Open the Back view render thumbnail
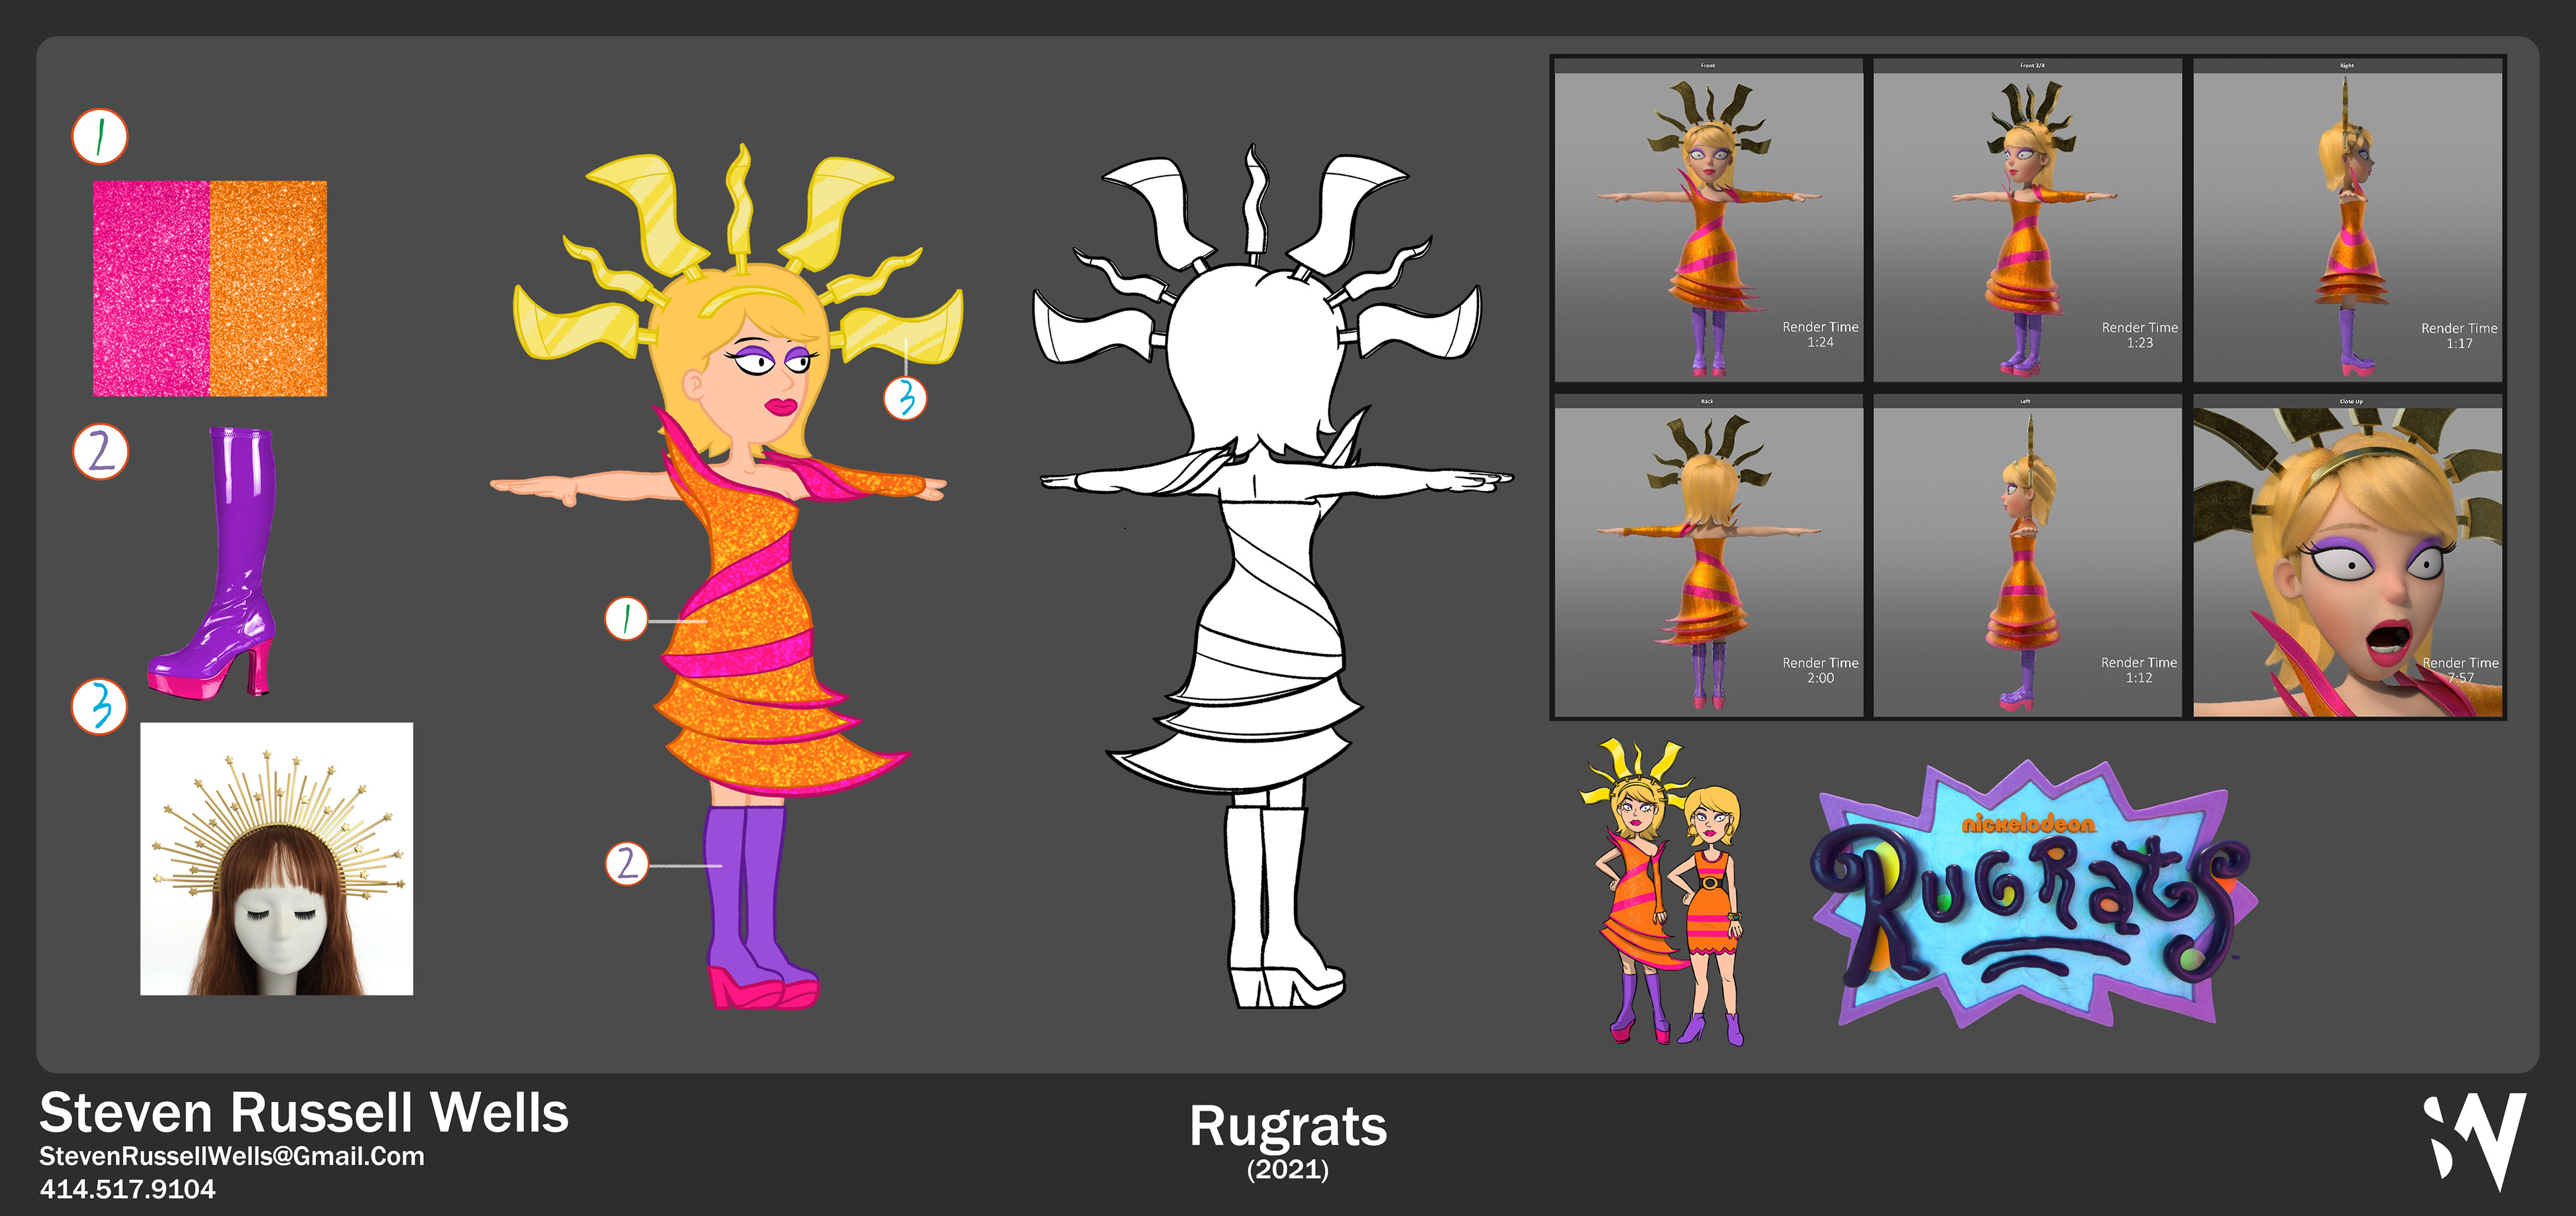2576x1216 pixels. click(x=1708, y=556)
